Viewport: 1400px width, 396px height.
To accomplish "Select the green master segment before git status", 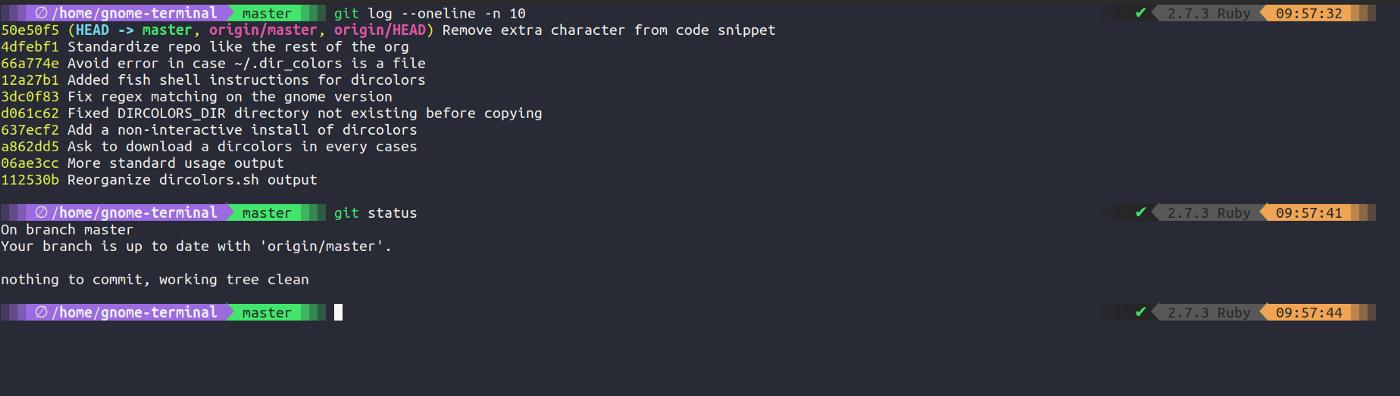I will click(266, 213).
